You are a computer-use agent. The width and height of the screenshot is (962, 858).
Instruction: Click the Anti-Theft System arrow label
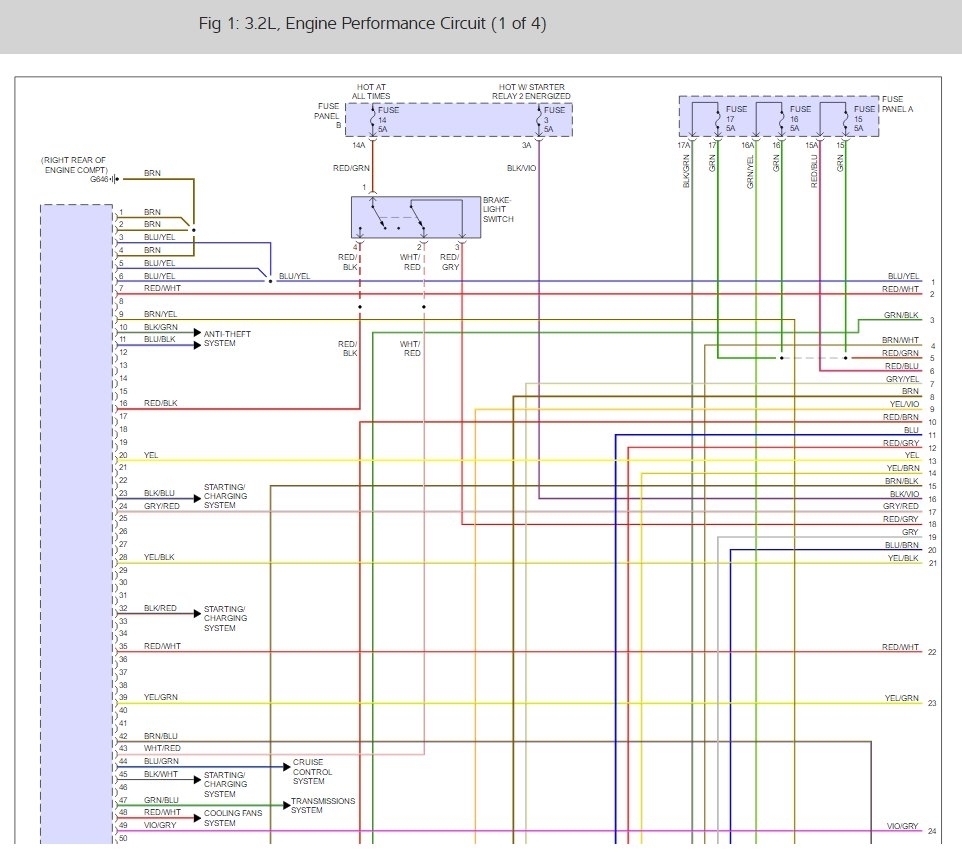pyautogui.click(x=227, y=338)
